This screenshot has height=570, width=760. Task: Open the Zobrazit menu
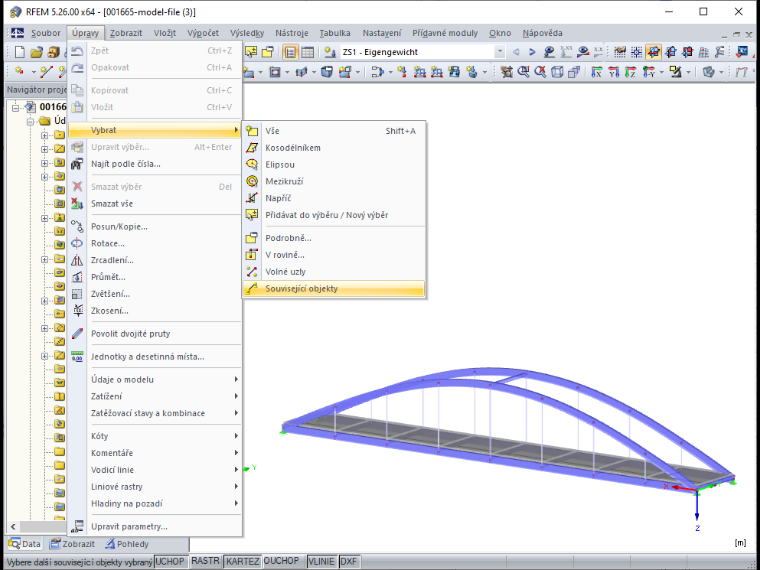click(126, 33)
